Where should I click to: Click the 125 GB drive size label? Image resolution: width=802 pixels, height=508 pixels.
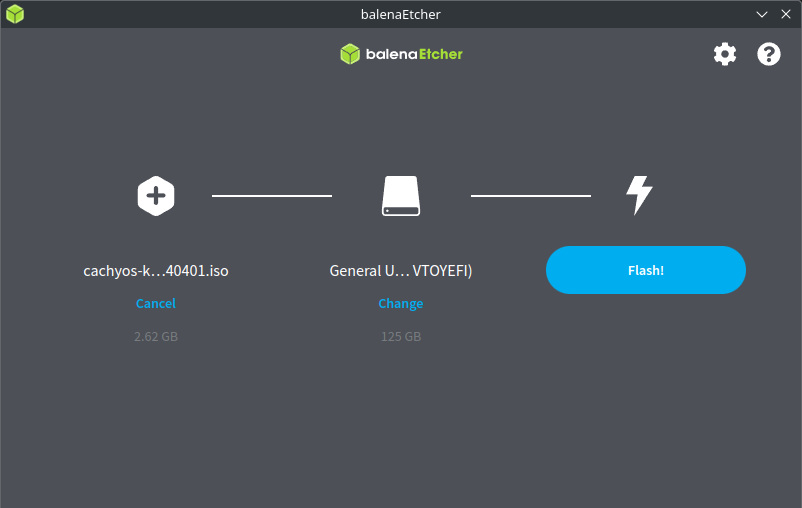pyautogui.click(x=401, y=337)
